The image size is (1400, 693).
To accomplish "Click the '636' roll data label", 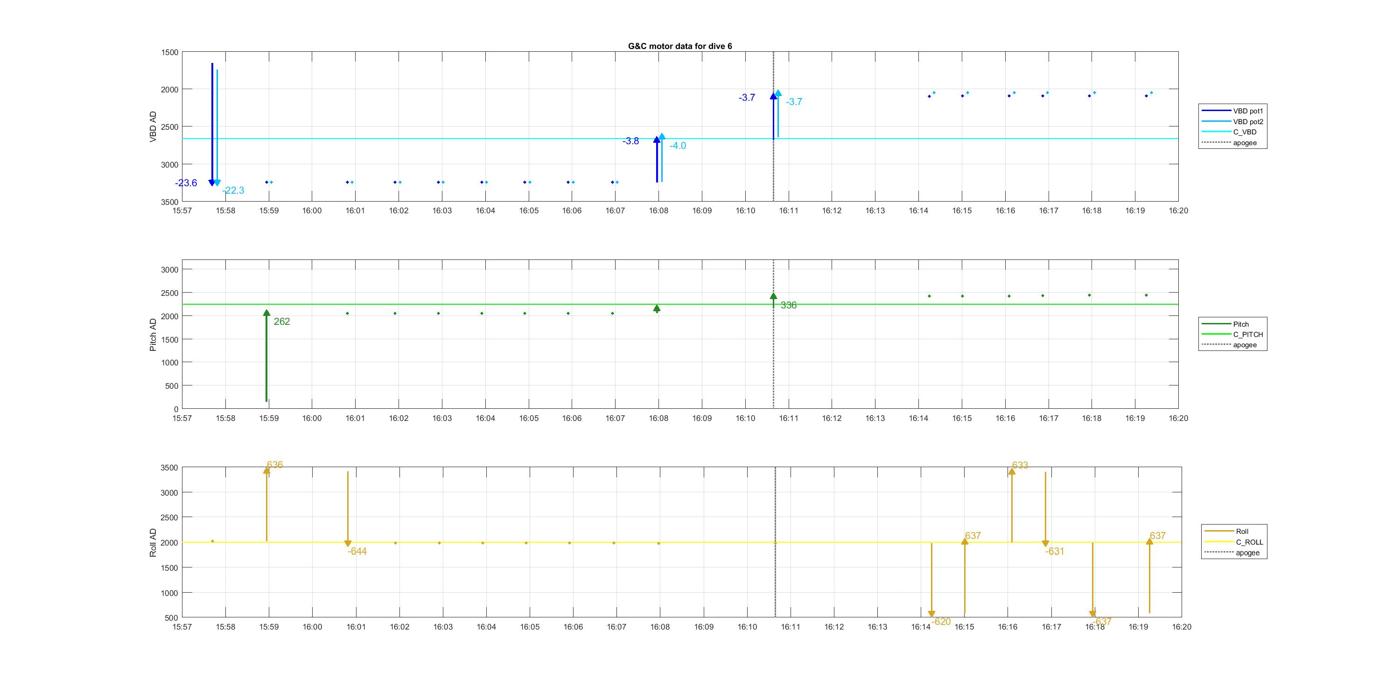I will 275,465.
